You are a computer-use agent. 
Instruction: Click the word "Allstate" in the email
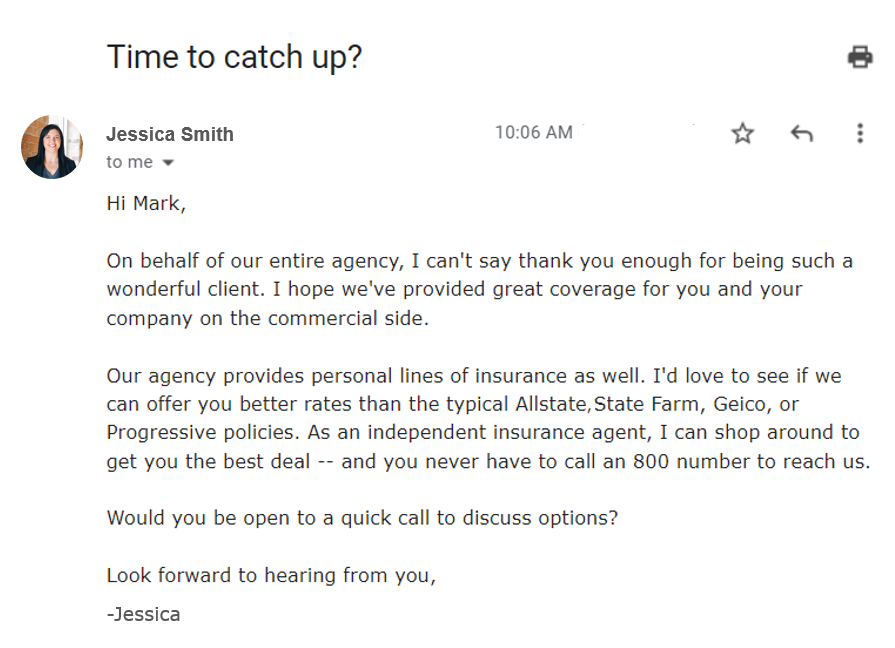click(552, 405)
